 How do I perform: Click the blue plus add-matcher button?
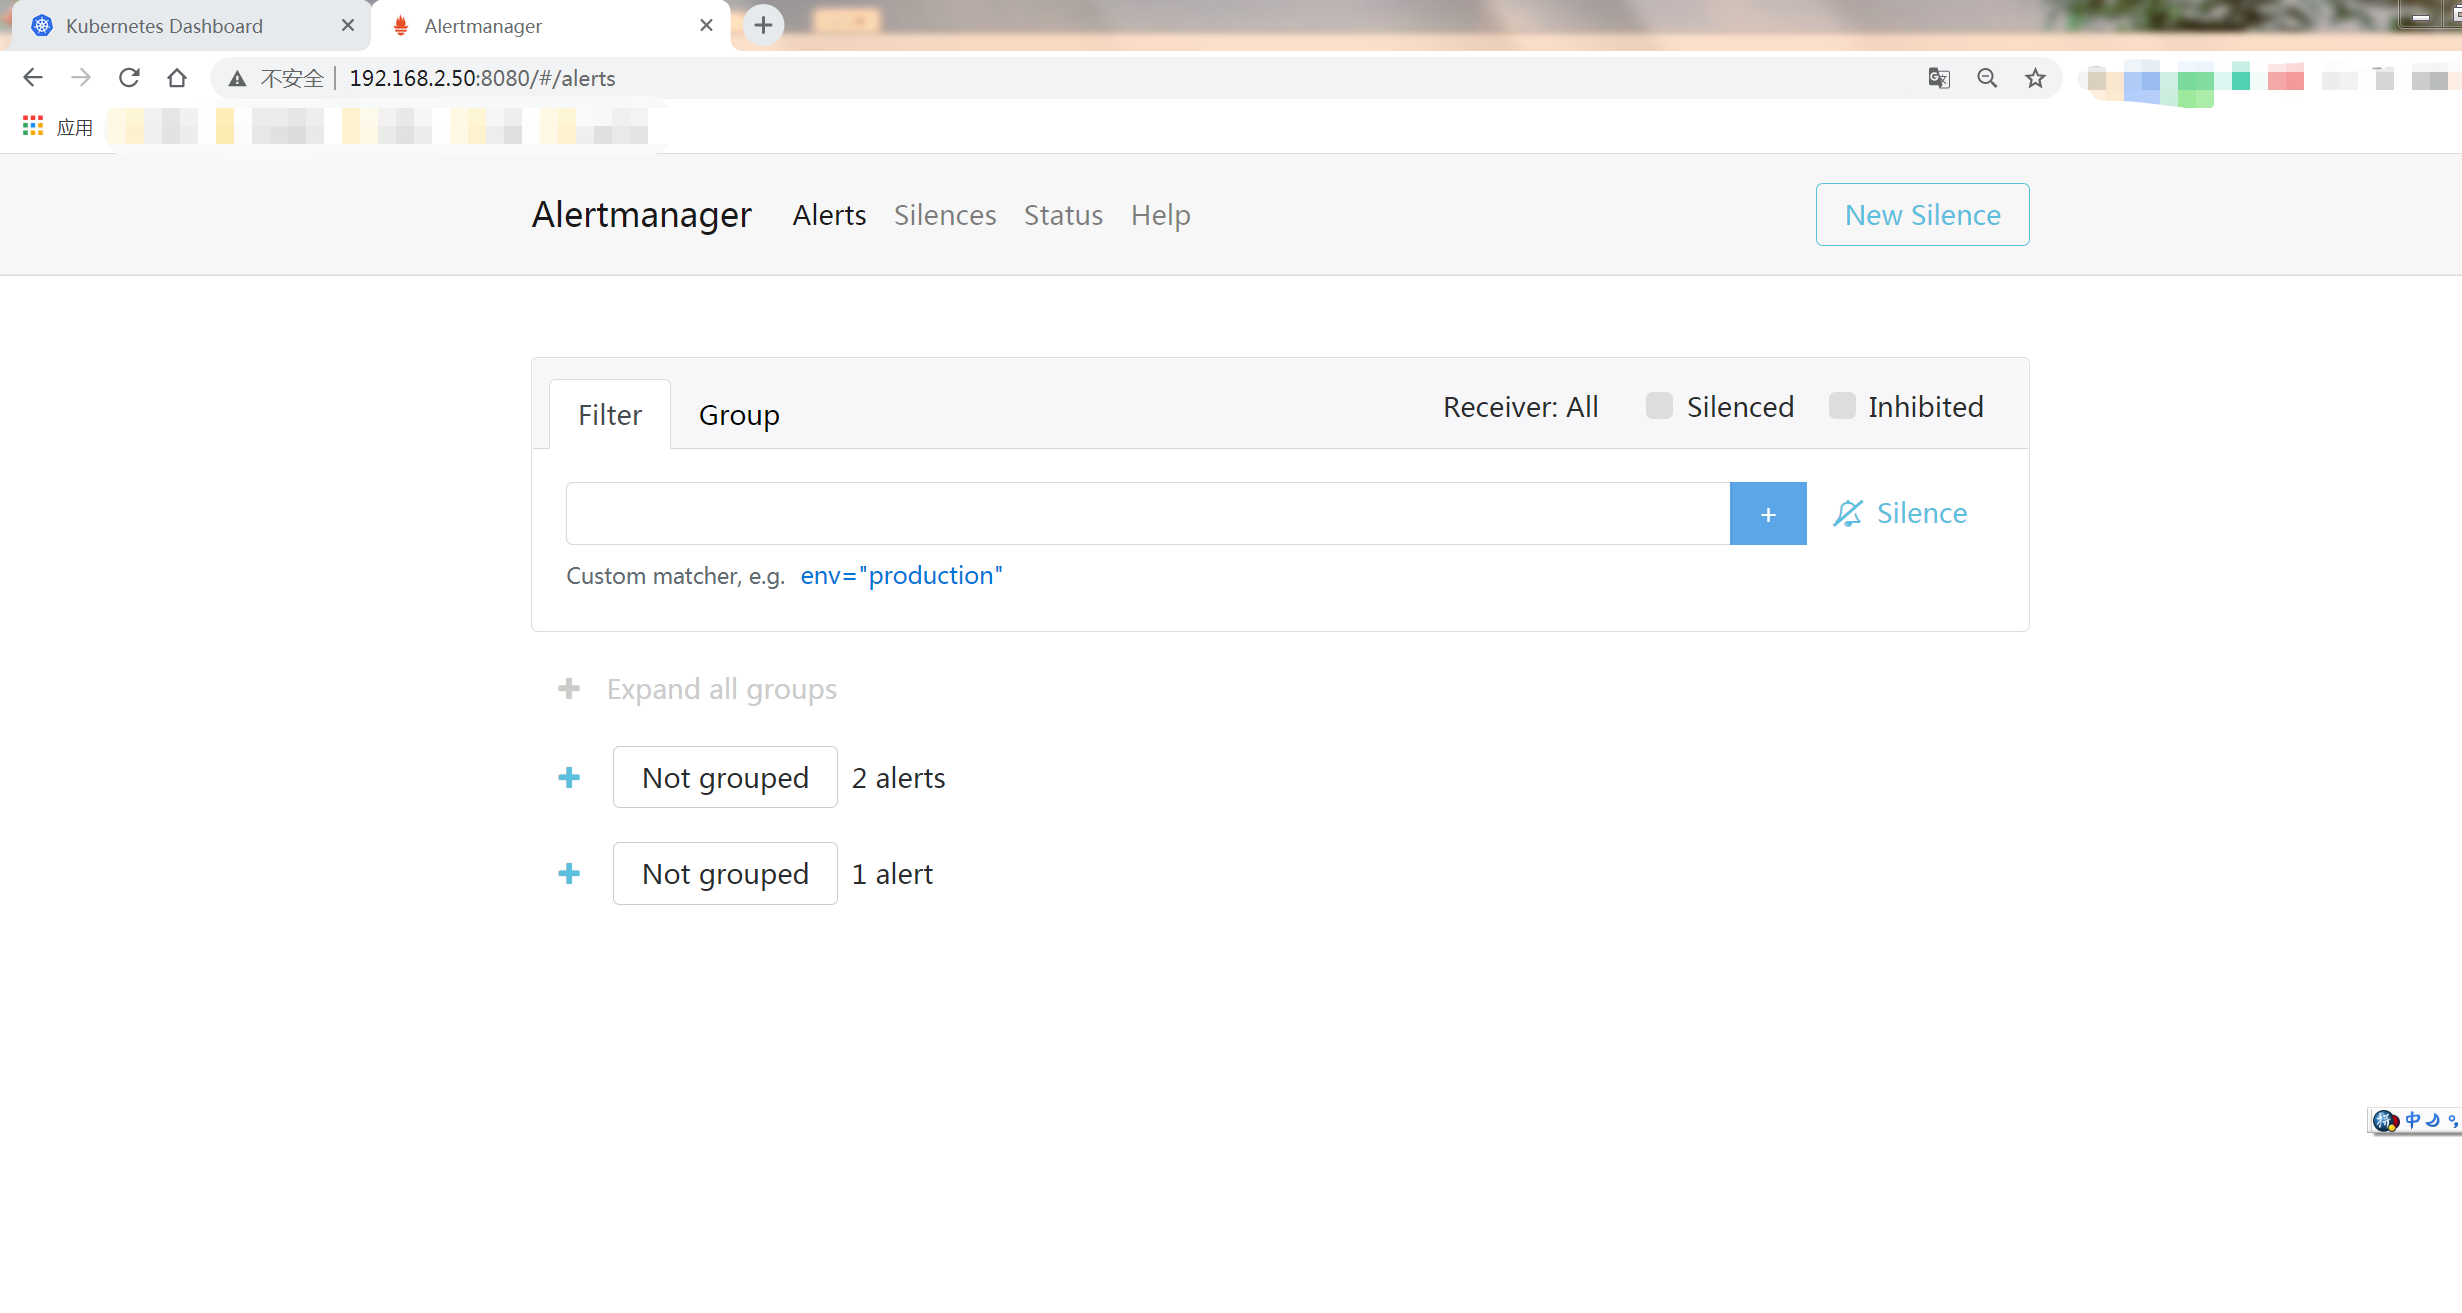pyautogui.click(x=1767, y=514)
